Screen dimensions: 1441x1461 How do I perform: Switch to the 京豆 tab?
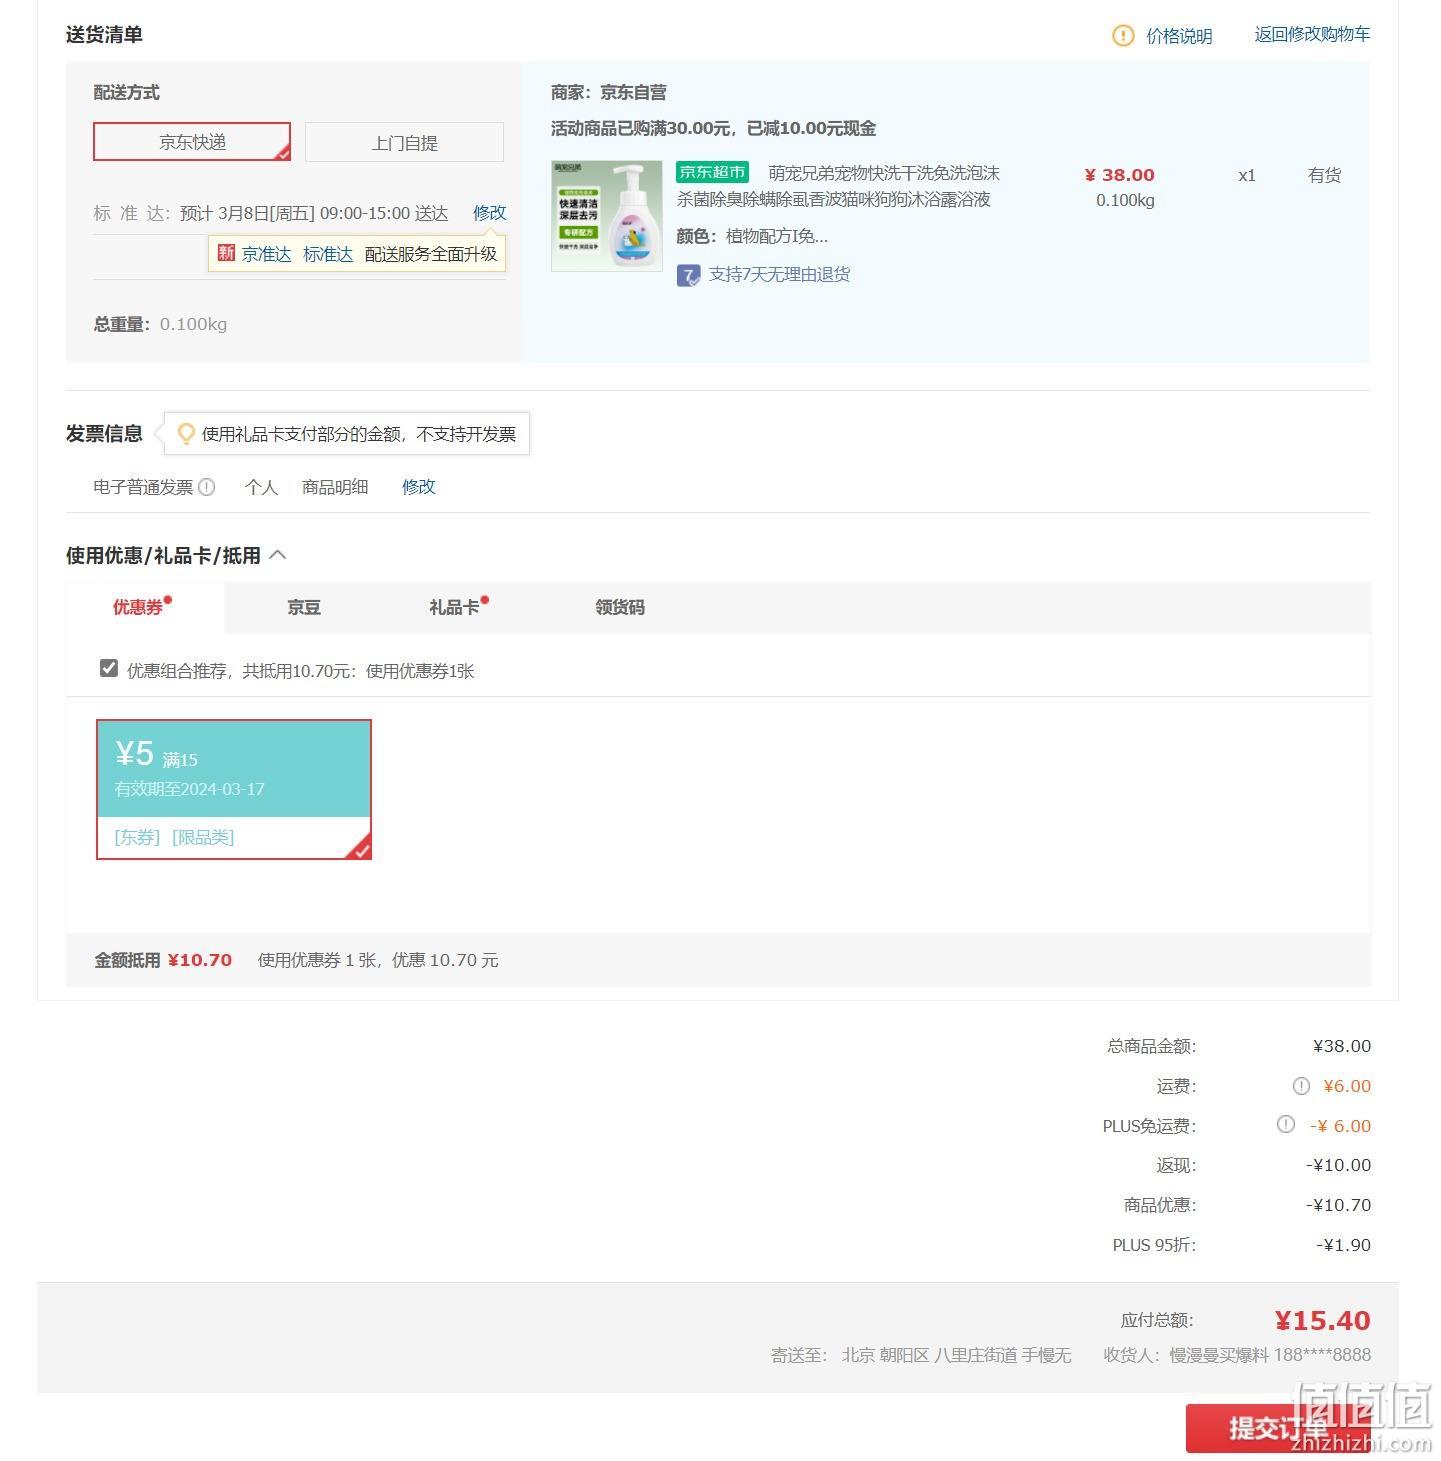click(x=304, y=607)
